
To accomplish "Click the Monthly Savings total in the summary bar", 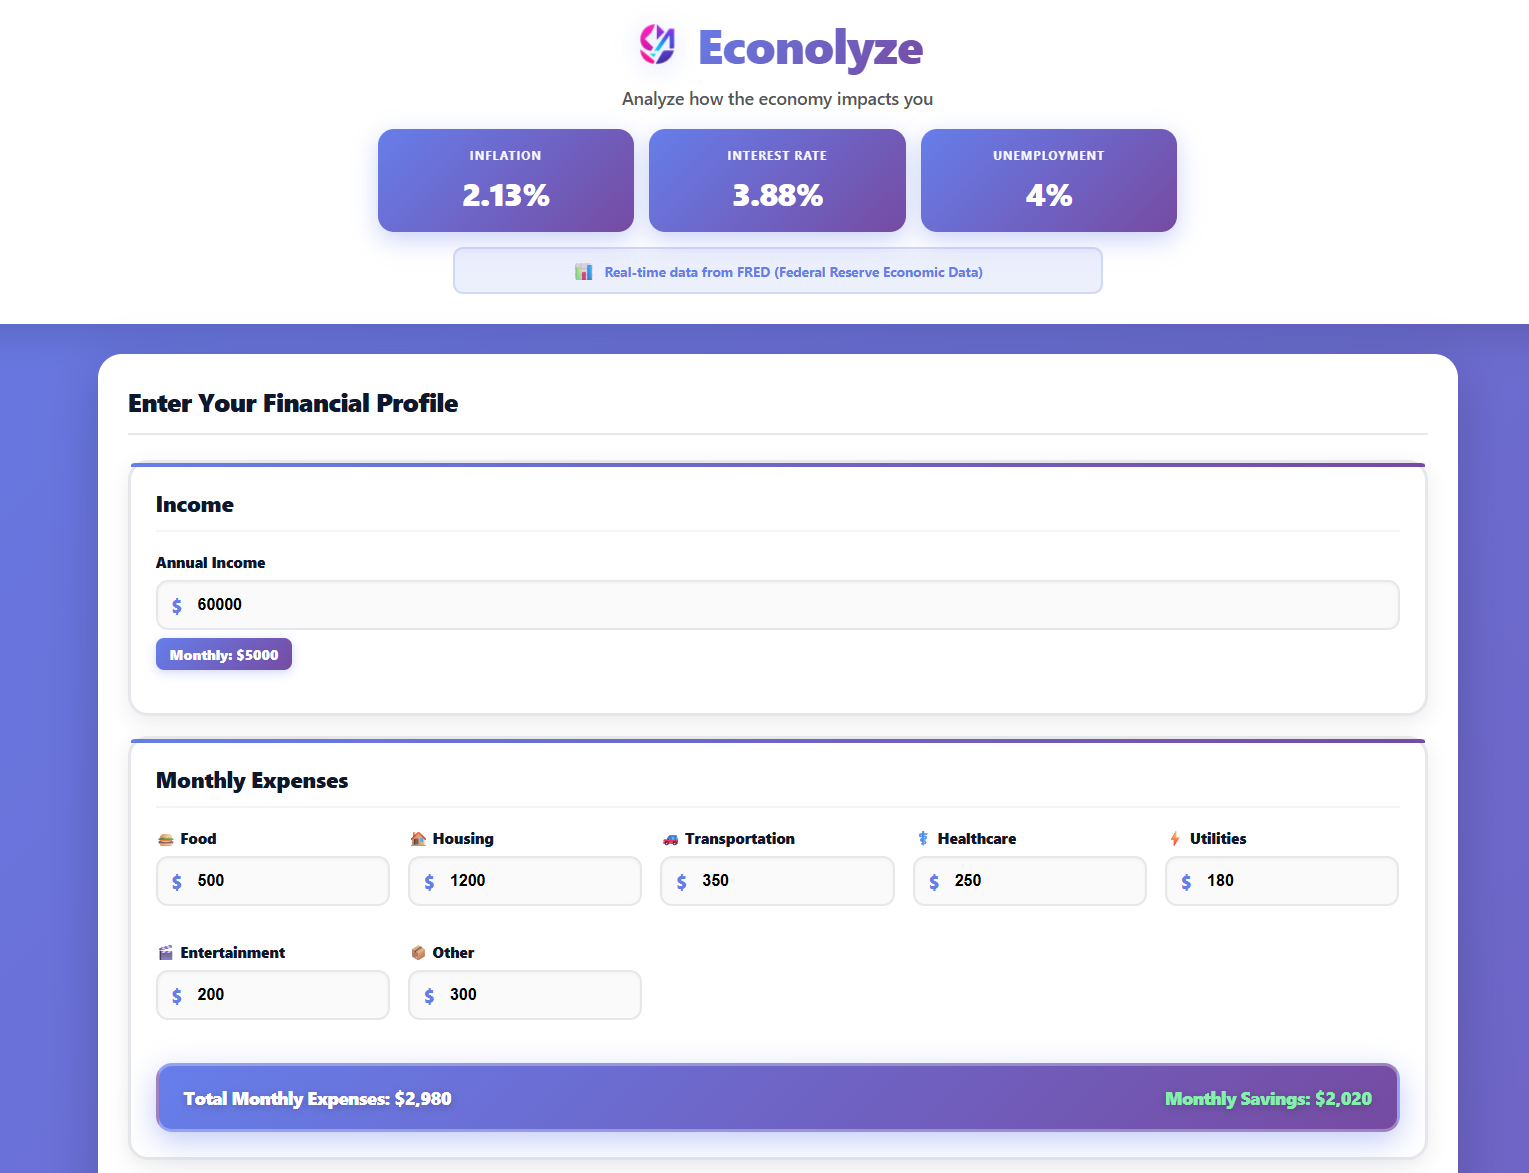I will [x=1268, y=1097].
